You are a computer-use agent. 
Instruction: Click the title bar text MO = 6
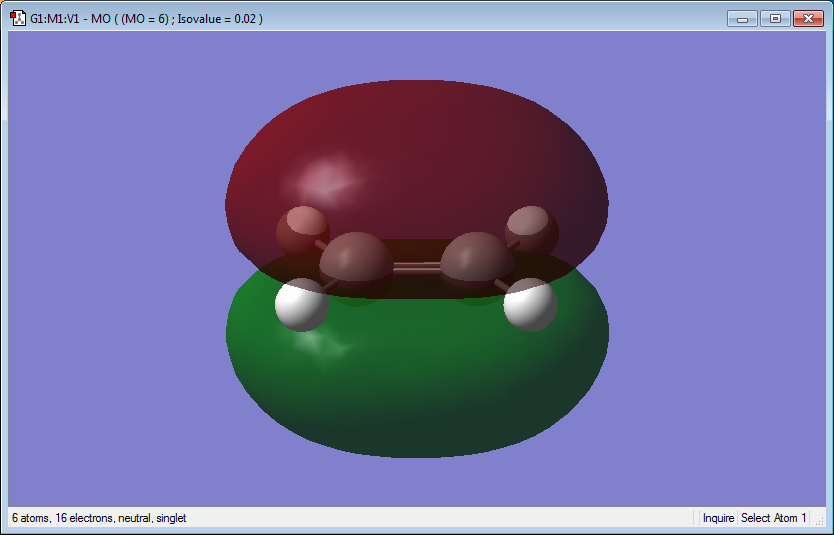click(x=145, y=19)
